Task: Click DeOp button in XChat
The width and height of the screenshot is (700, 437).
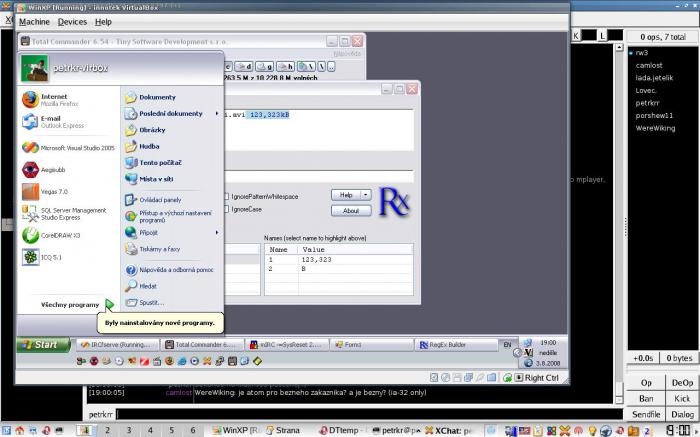Action: coord(682,383)
